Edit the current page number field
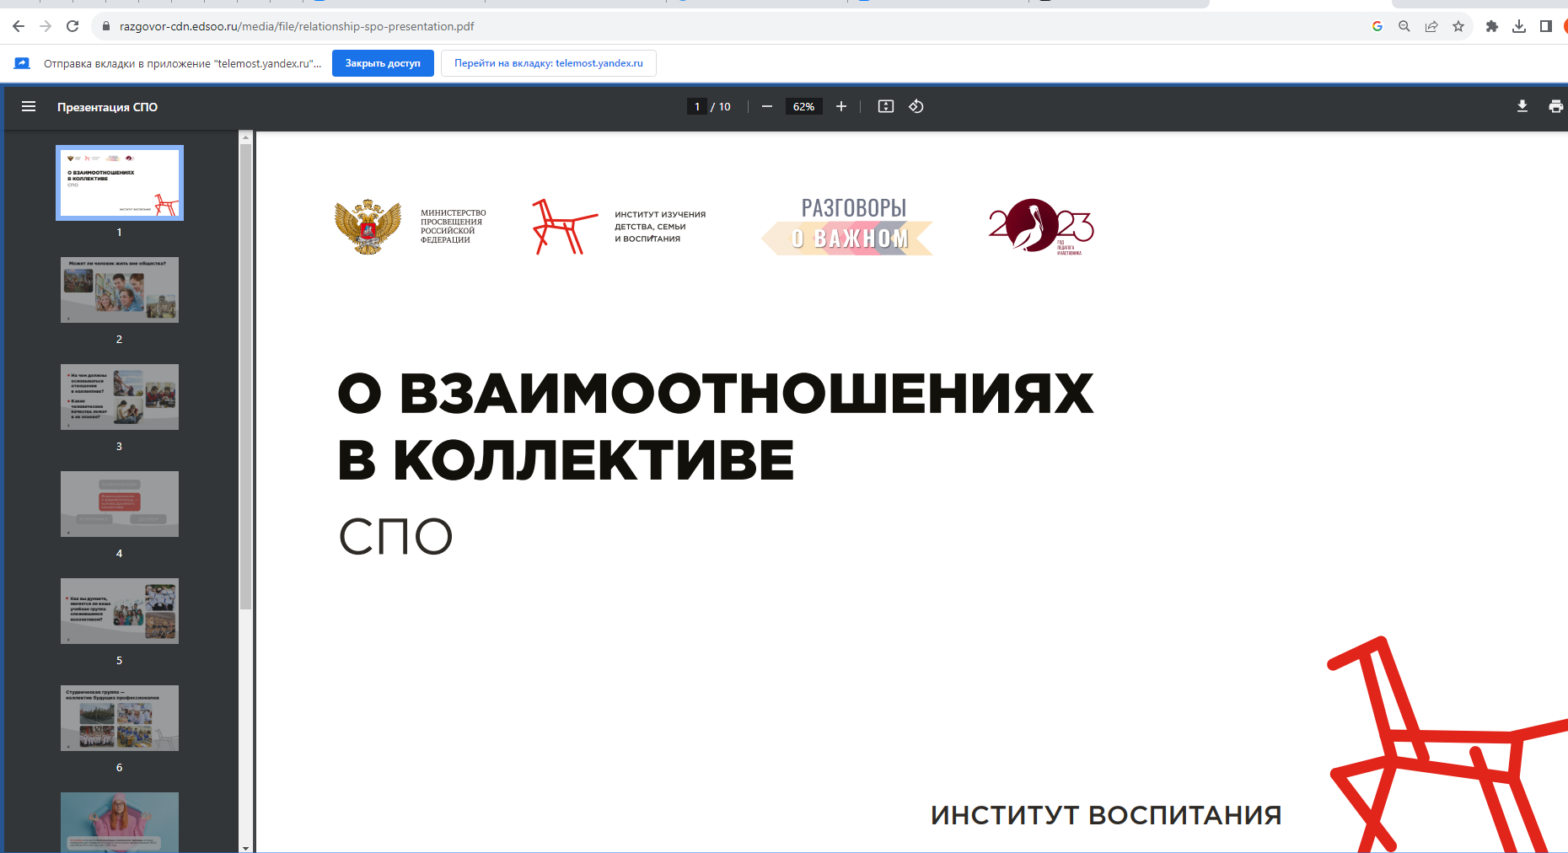 697,107
